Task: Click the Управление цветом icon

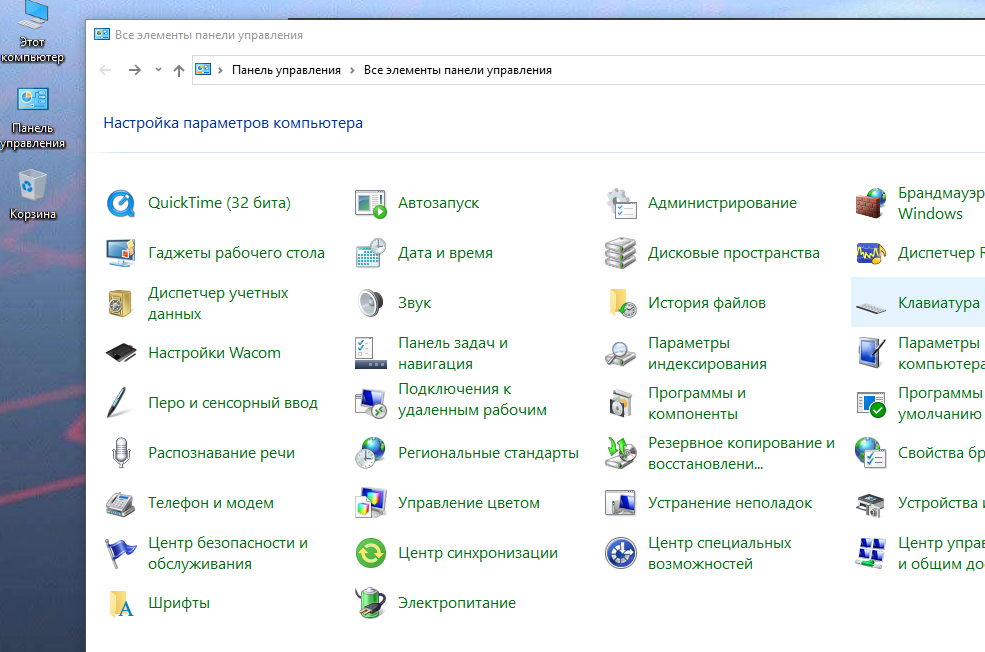Action: [371, 503]
